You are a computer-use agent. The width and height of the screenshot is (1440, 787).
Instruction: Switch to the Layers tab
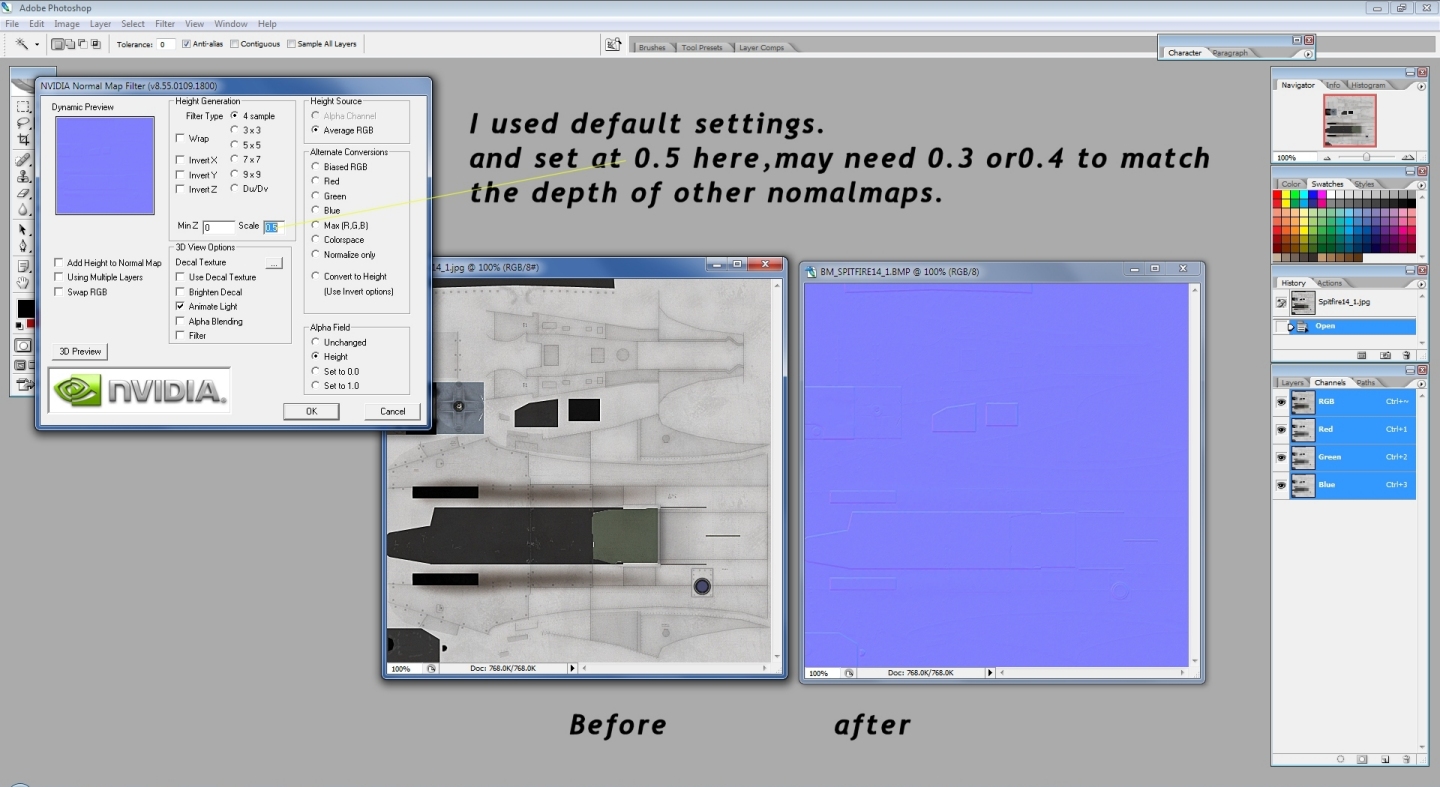(1293, 382)
